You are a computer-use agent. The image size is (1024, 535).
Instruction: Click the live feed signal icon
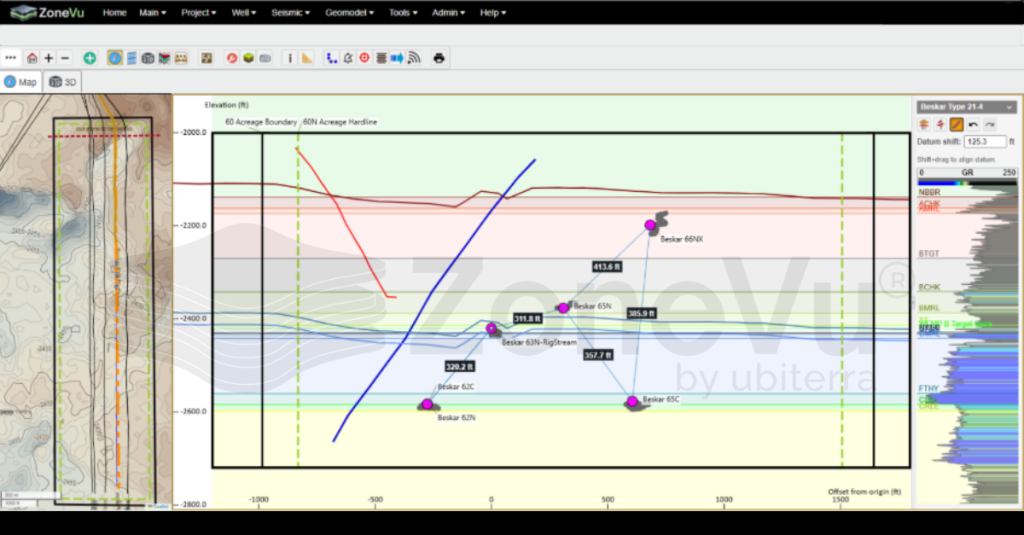[x=414, y=58]
